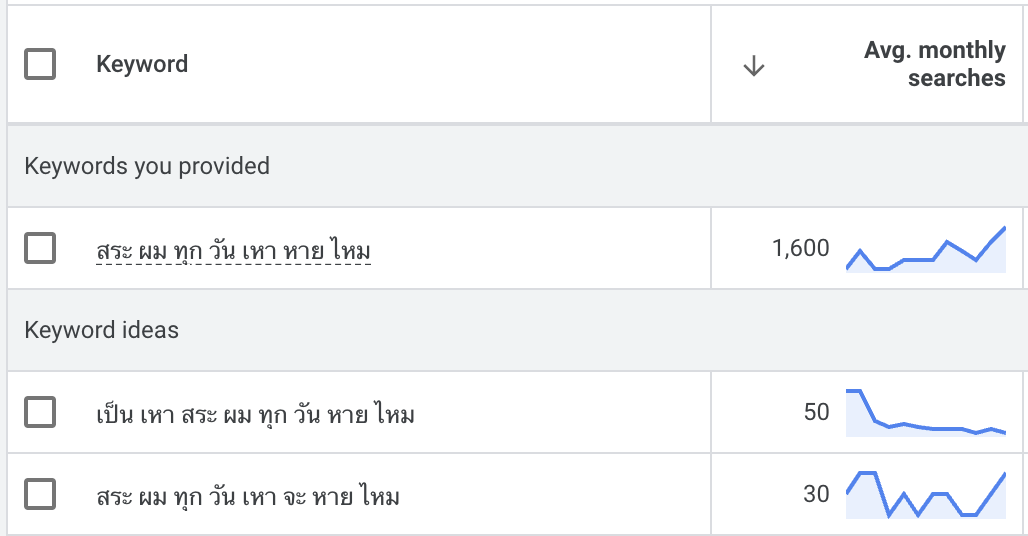Open trend sparkline for the 30 searches keyword
This screenshot has height=536, width=1028.
click(925, 495)
